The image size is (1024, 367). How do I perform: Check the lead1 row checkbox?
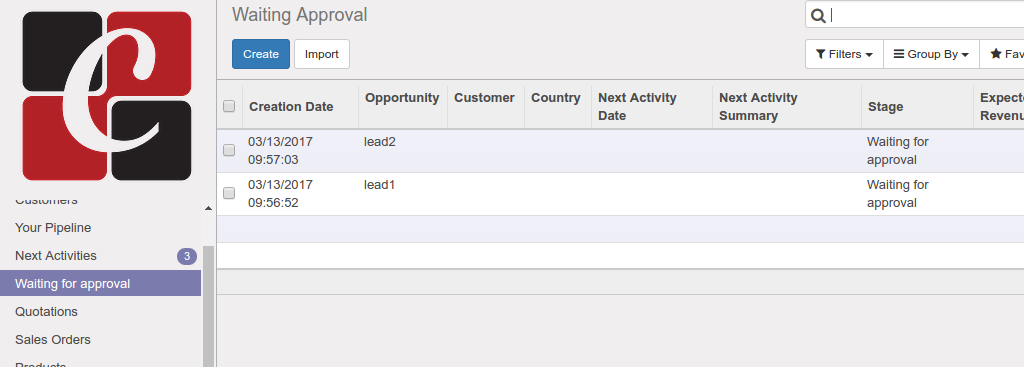pyautogui.click(x=229, y=193)
